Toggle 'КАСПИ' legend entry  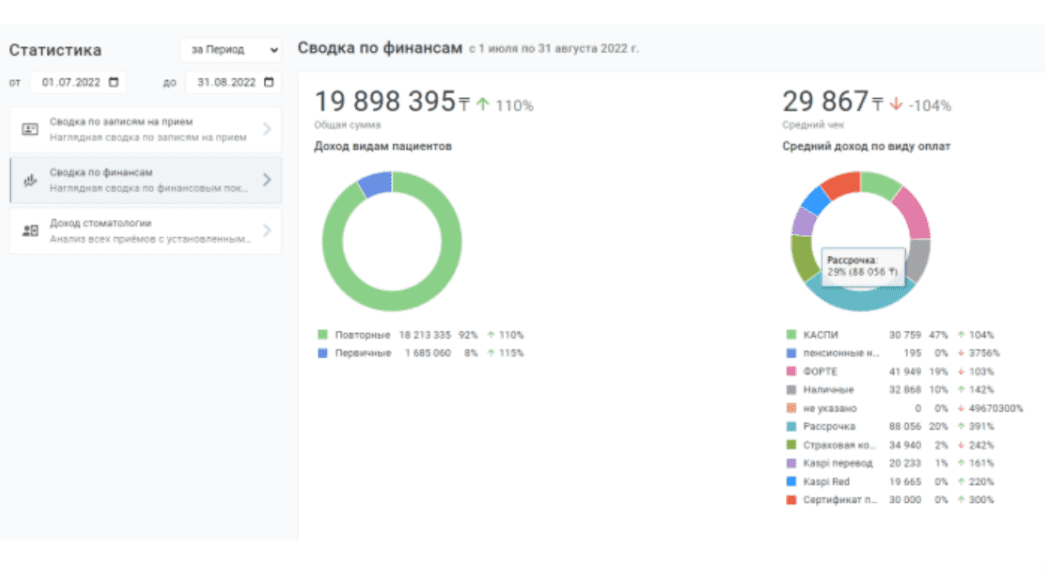point(820,335)
